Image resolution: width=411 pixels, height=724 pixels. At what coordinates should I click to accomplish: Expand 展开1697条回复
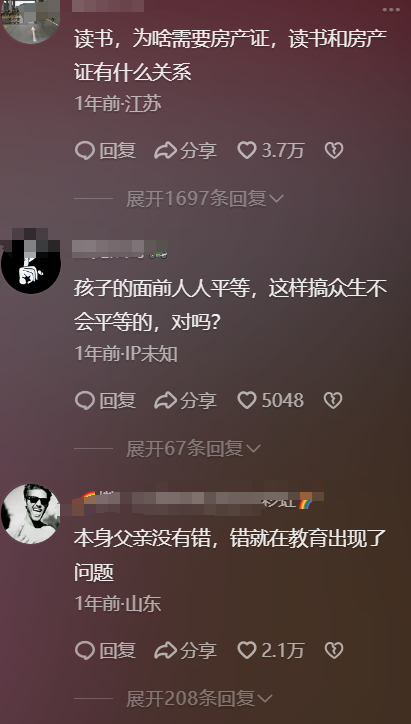205,199
